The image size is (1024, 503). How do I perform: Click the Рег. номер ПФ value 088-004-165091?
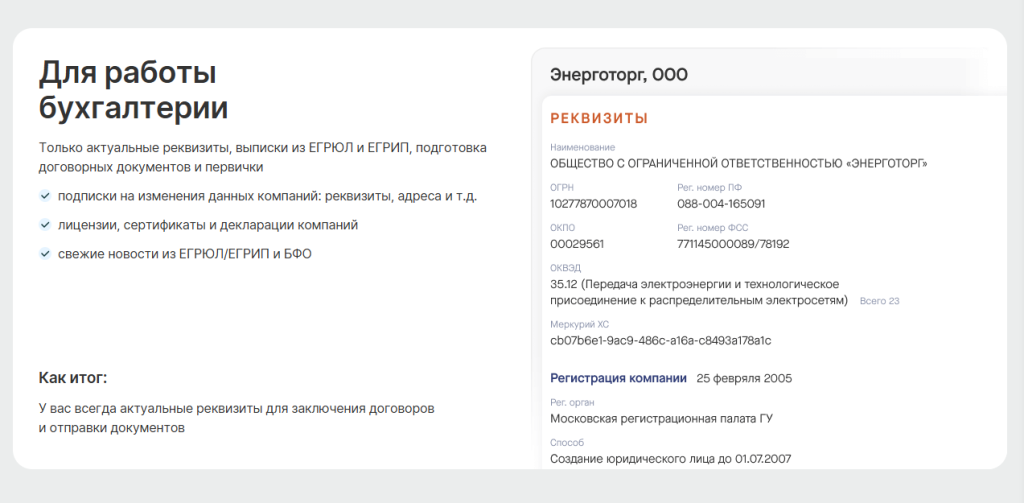pos(721,204)
